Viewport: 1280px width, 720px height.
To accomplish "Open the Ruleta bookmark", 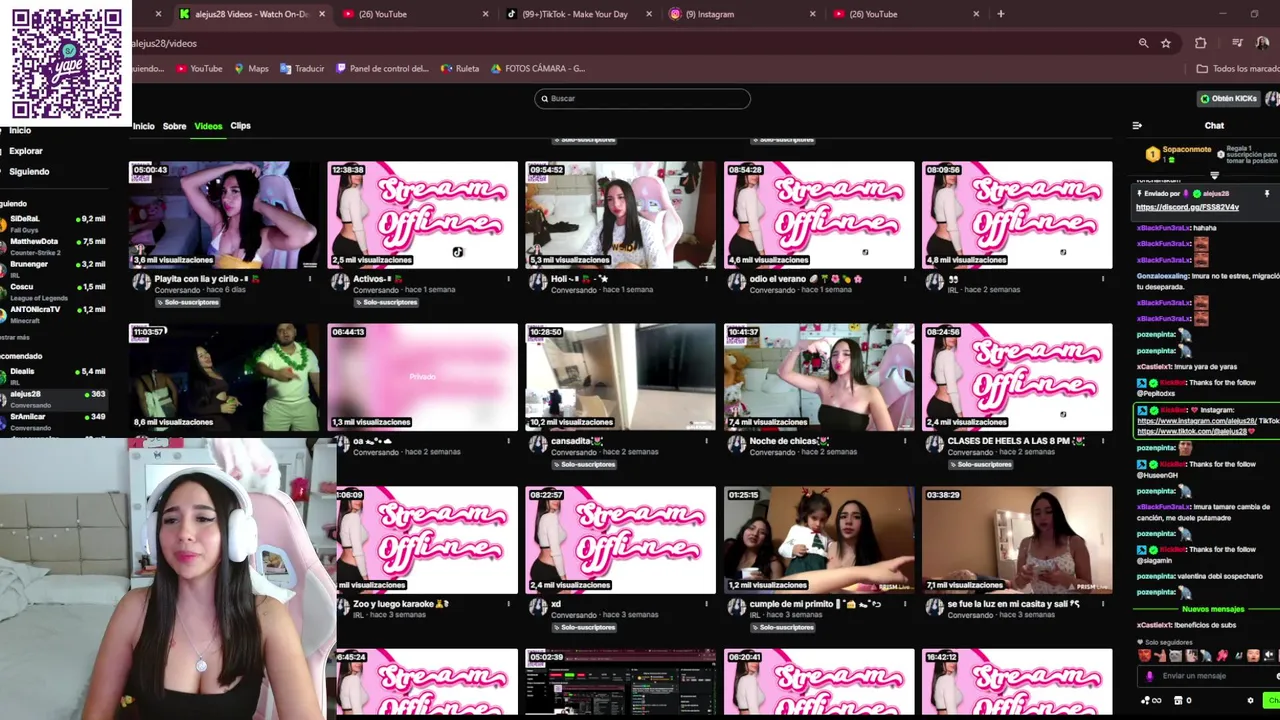I will tap(460, 69).
